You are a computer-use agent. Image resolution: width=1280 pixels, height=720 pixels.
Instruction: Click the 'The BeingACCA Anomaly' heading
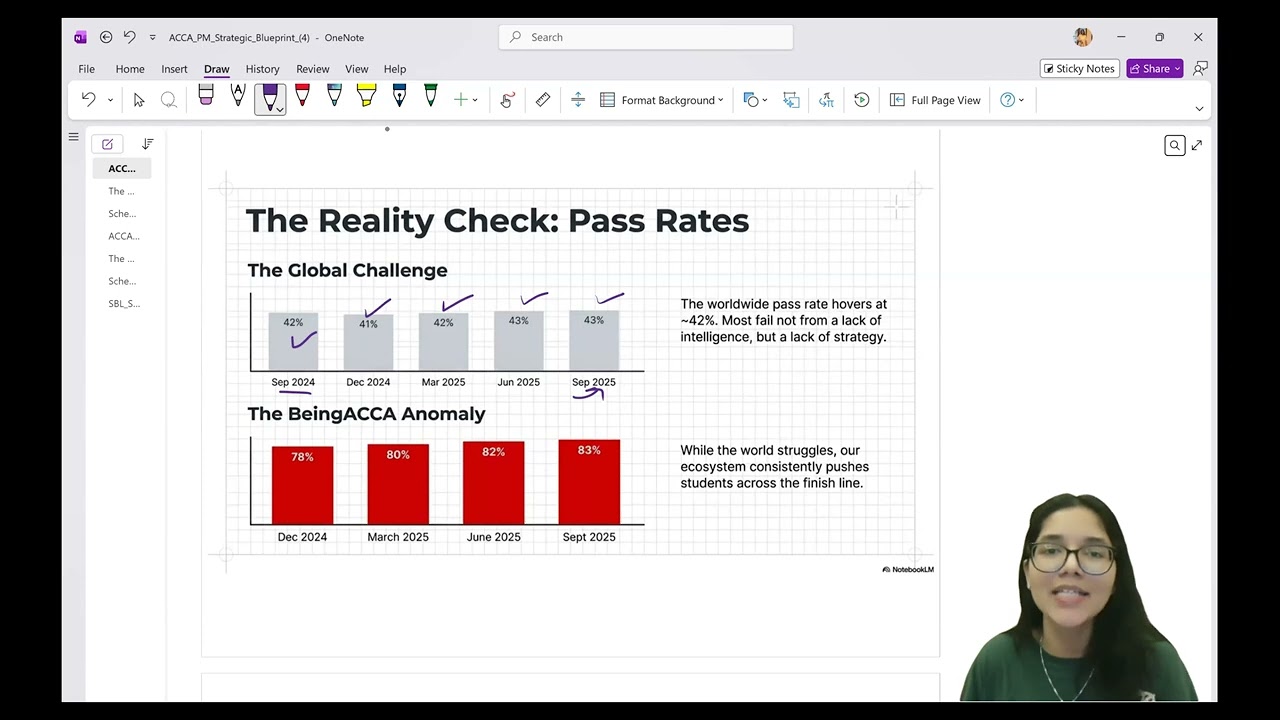[x=366, y=413]
